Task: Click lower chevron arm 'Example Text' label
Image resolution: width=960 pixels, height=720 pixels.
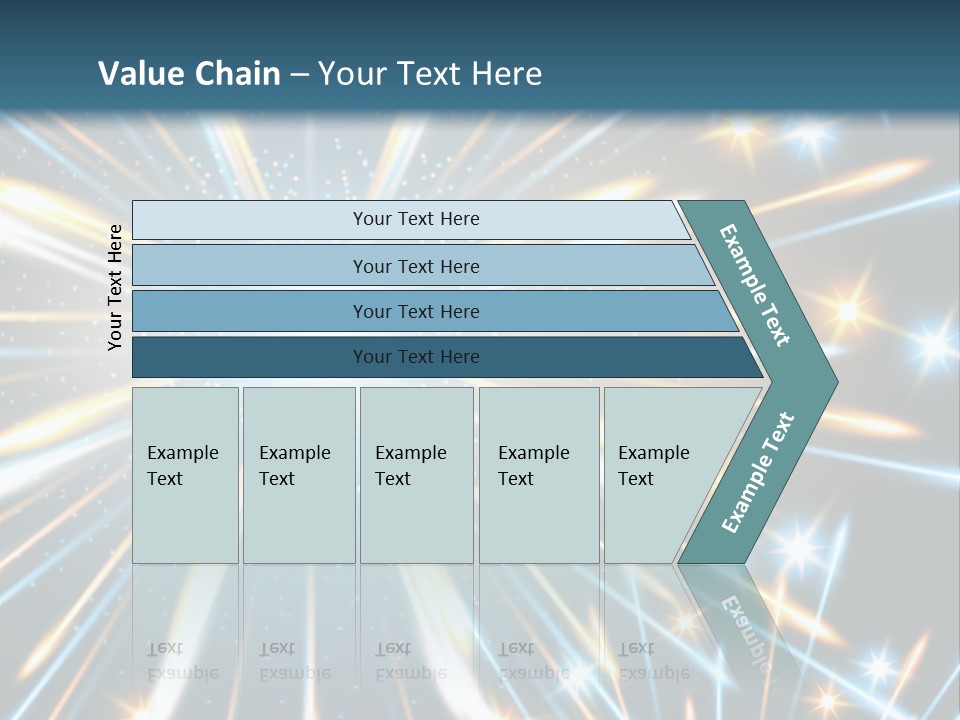Action: (758, 472)
